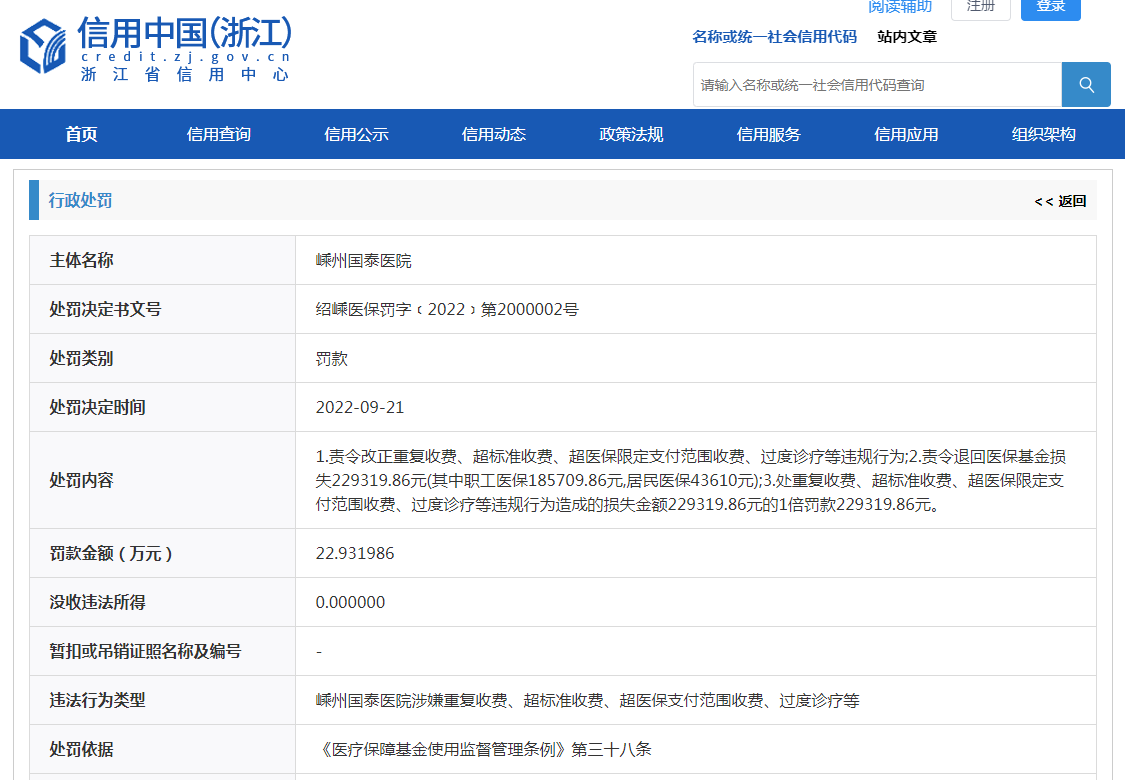This screenshot has height=780, width=1125.
Task: Select the 信用应用 nav item
Action: [906, 135]
